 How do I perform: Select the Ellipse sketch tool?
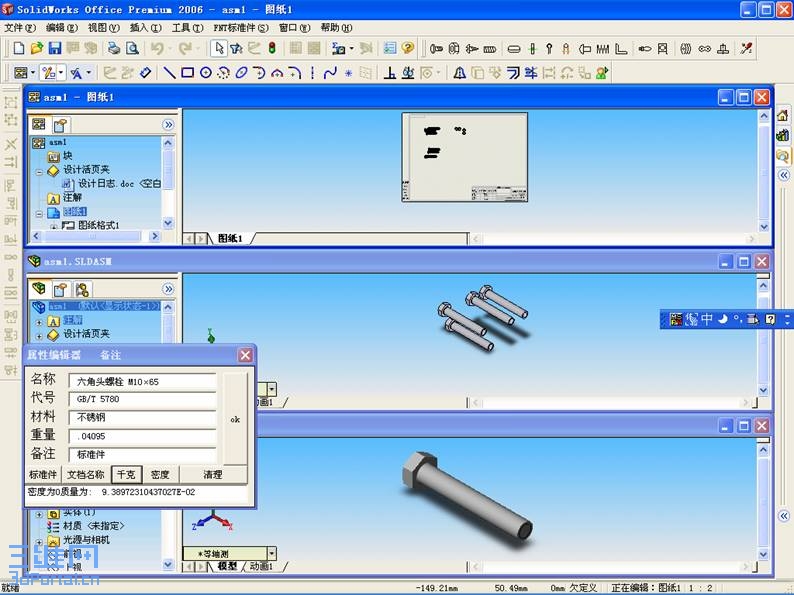[242, 73]
